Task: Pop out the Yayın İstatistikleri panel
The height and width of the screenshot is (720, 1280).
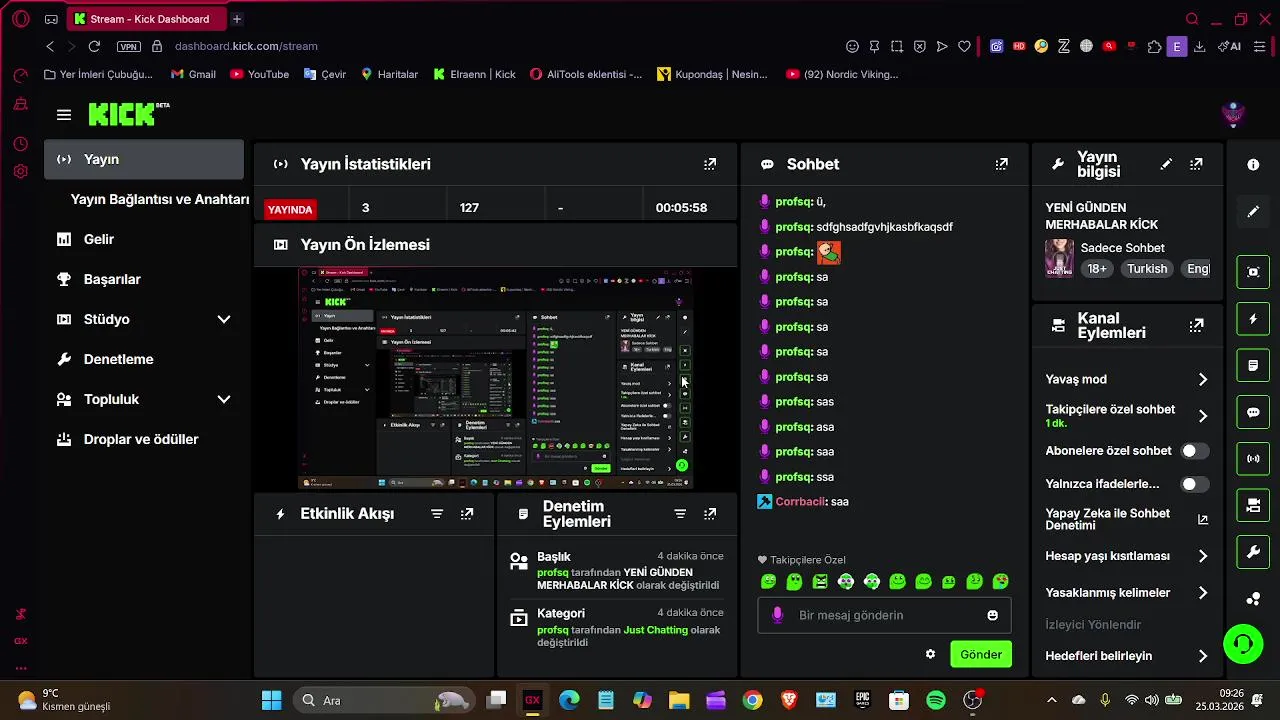Action: click(x=710, y=164)
